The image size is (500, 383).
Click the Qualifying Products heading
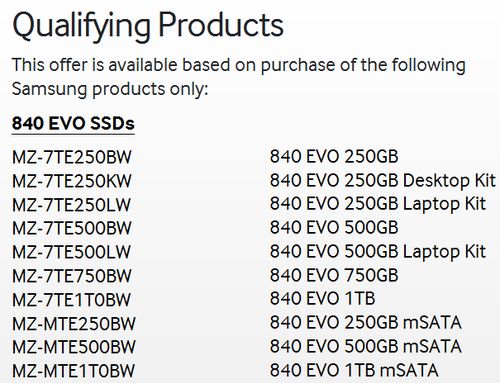coord(148,27)
